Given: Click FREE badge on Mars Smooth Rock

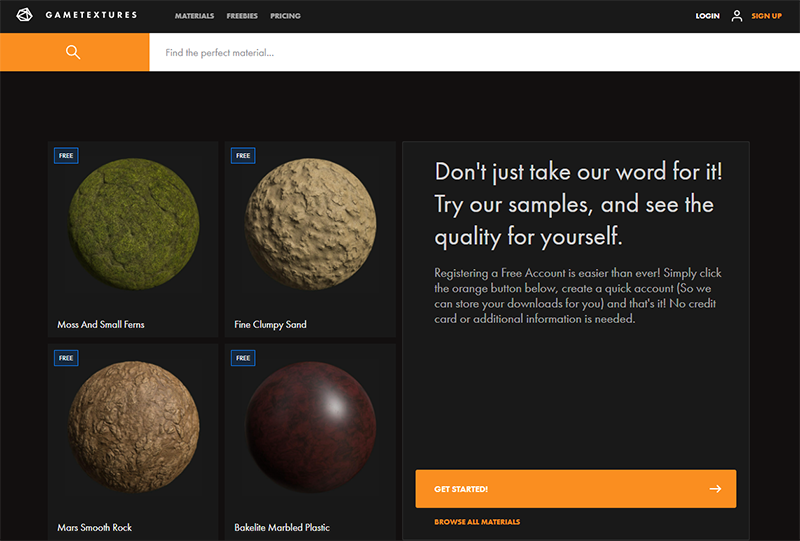Looking at the screenshot, I should tap(66, 357).
